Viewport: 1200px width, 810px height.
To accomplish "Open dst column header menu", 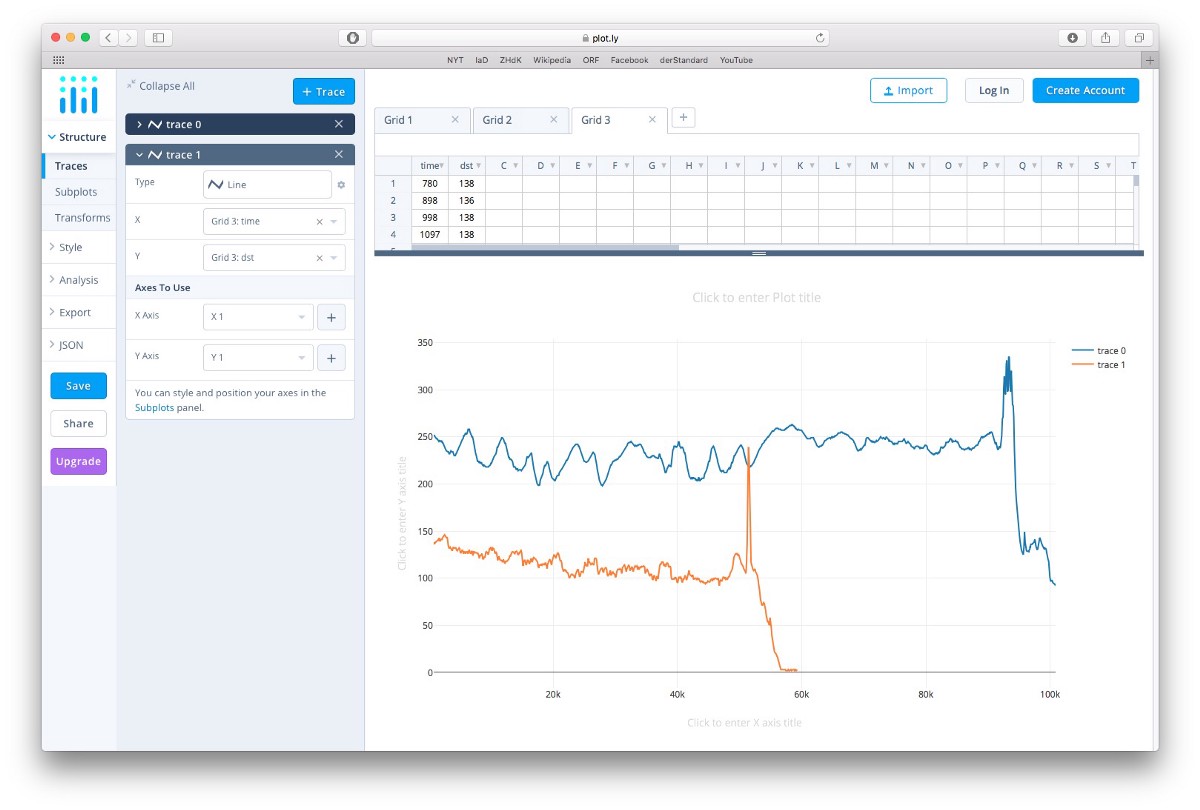I will pos(478,165).
